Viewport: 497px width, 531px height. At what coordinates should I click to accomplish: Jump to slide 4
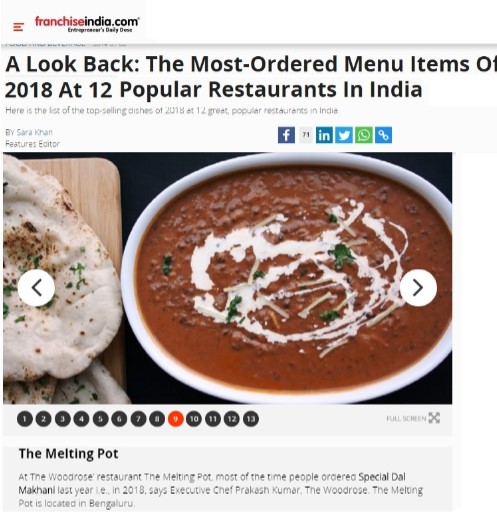pos(81,419)
